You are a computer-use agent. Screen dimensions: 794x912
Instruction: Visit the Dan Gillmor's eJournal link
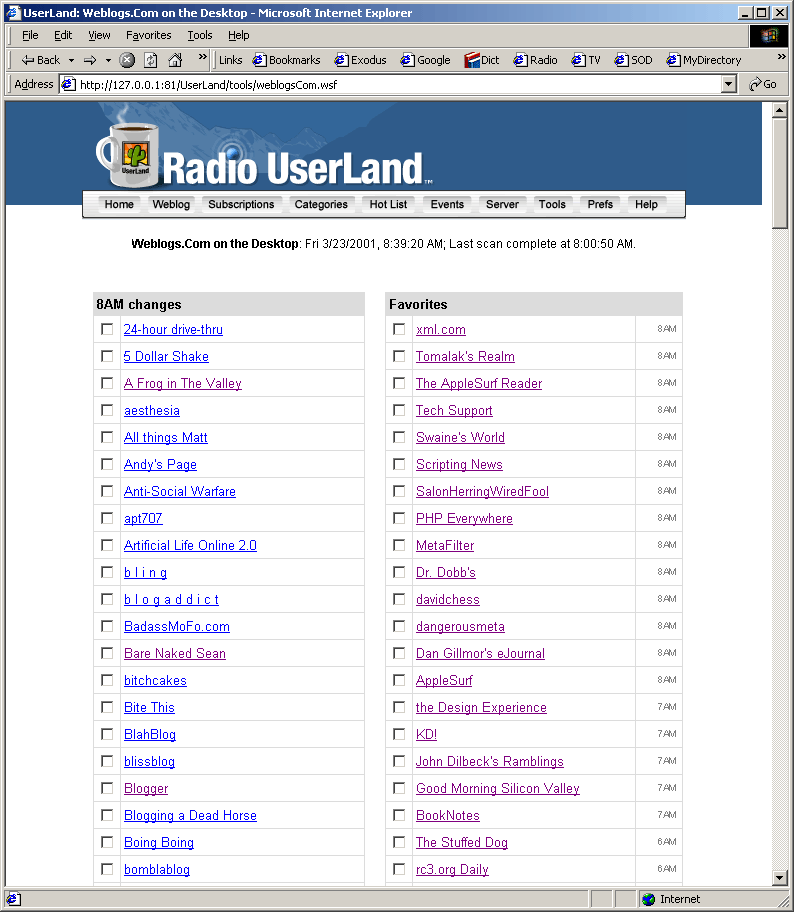(x=480, y=653)
